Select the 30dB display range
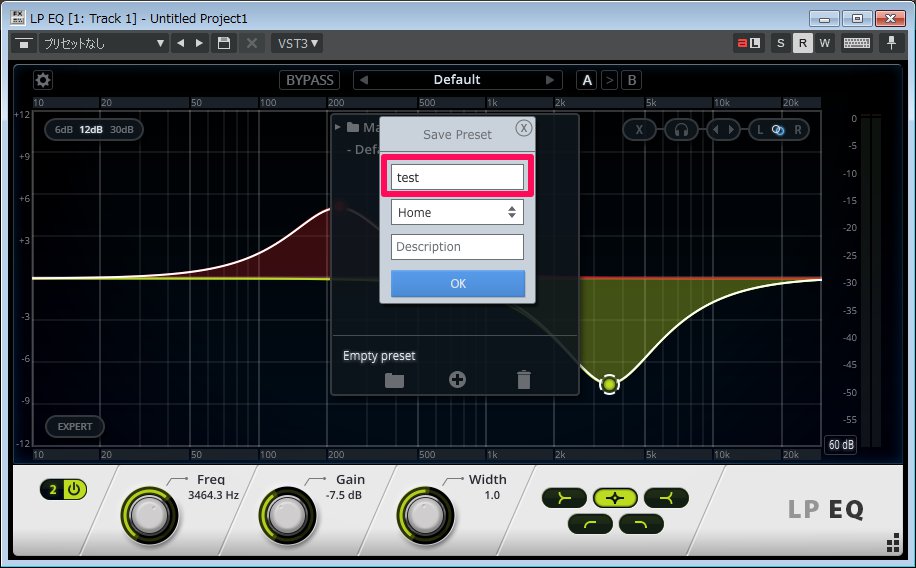This screenshot has width=916, height=568. click(x=121, y=129)
